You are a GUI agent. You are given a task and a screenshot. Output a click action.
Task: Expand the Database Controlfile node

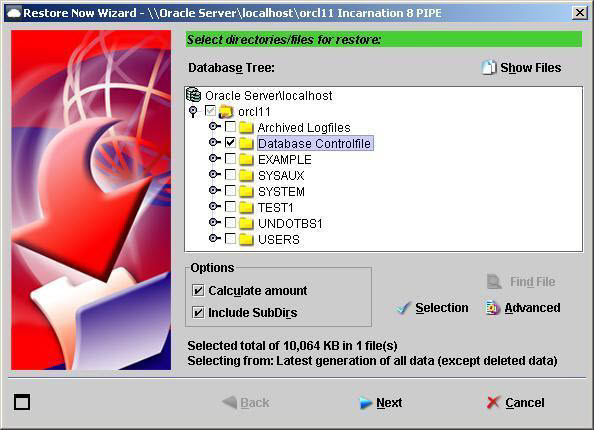pyautogui.click(x=214, y=142)
